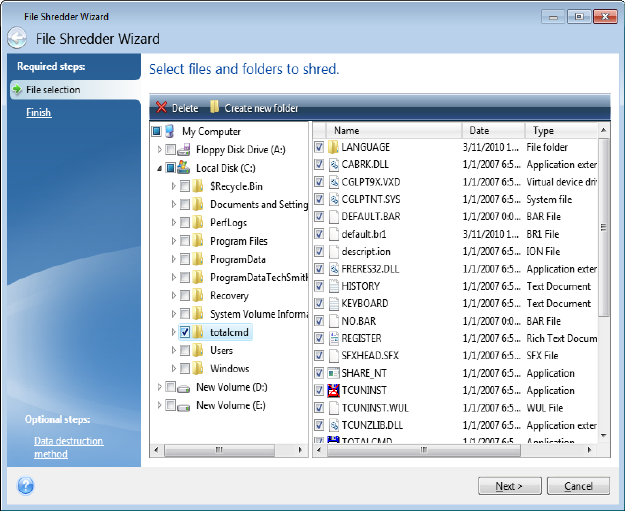Screen dimensions: 625x511
Task: Click the totalcmd folder icon
Action: coord(198,332)
